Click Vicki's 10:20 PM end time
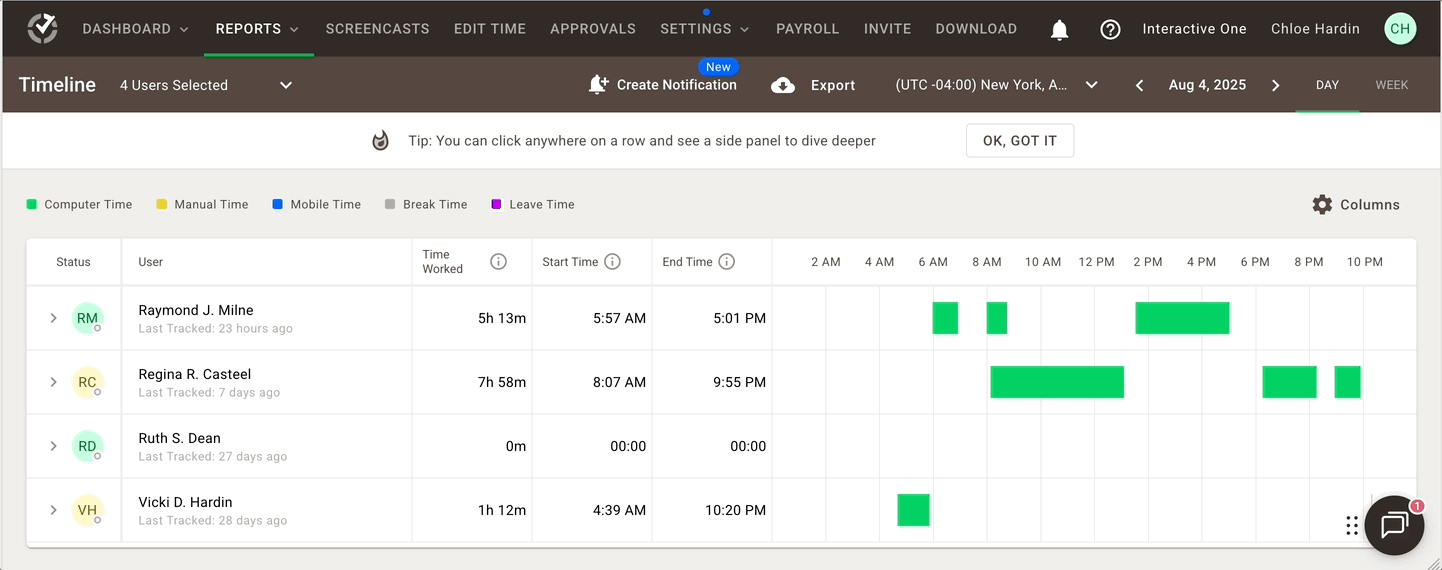The height and width of the screenshot is (570, 1442). pos(735,510)
